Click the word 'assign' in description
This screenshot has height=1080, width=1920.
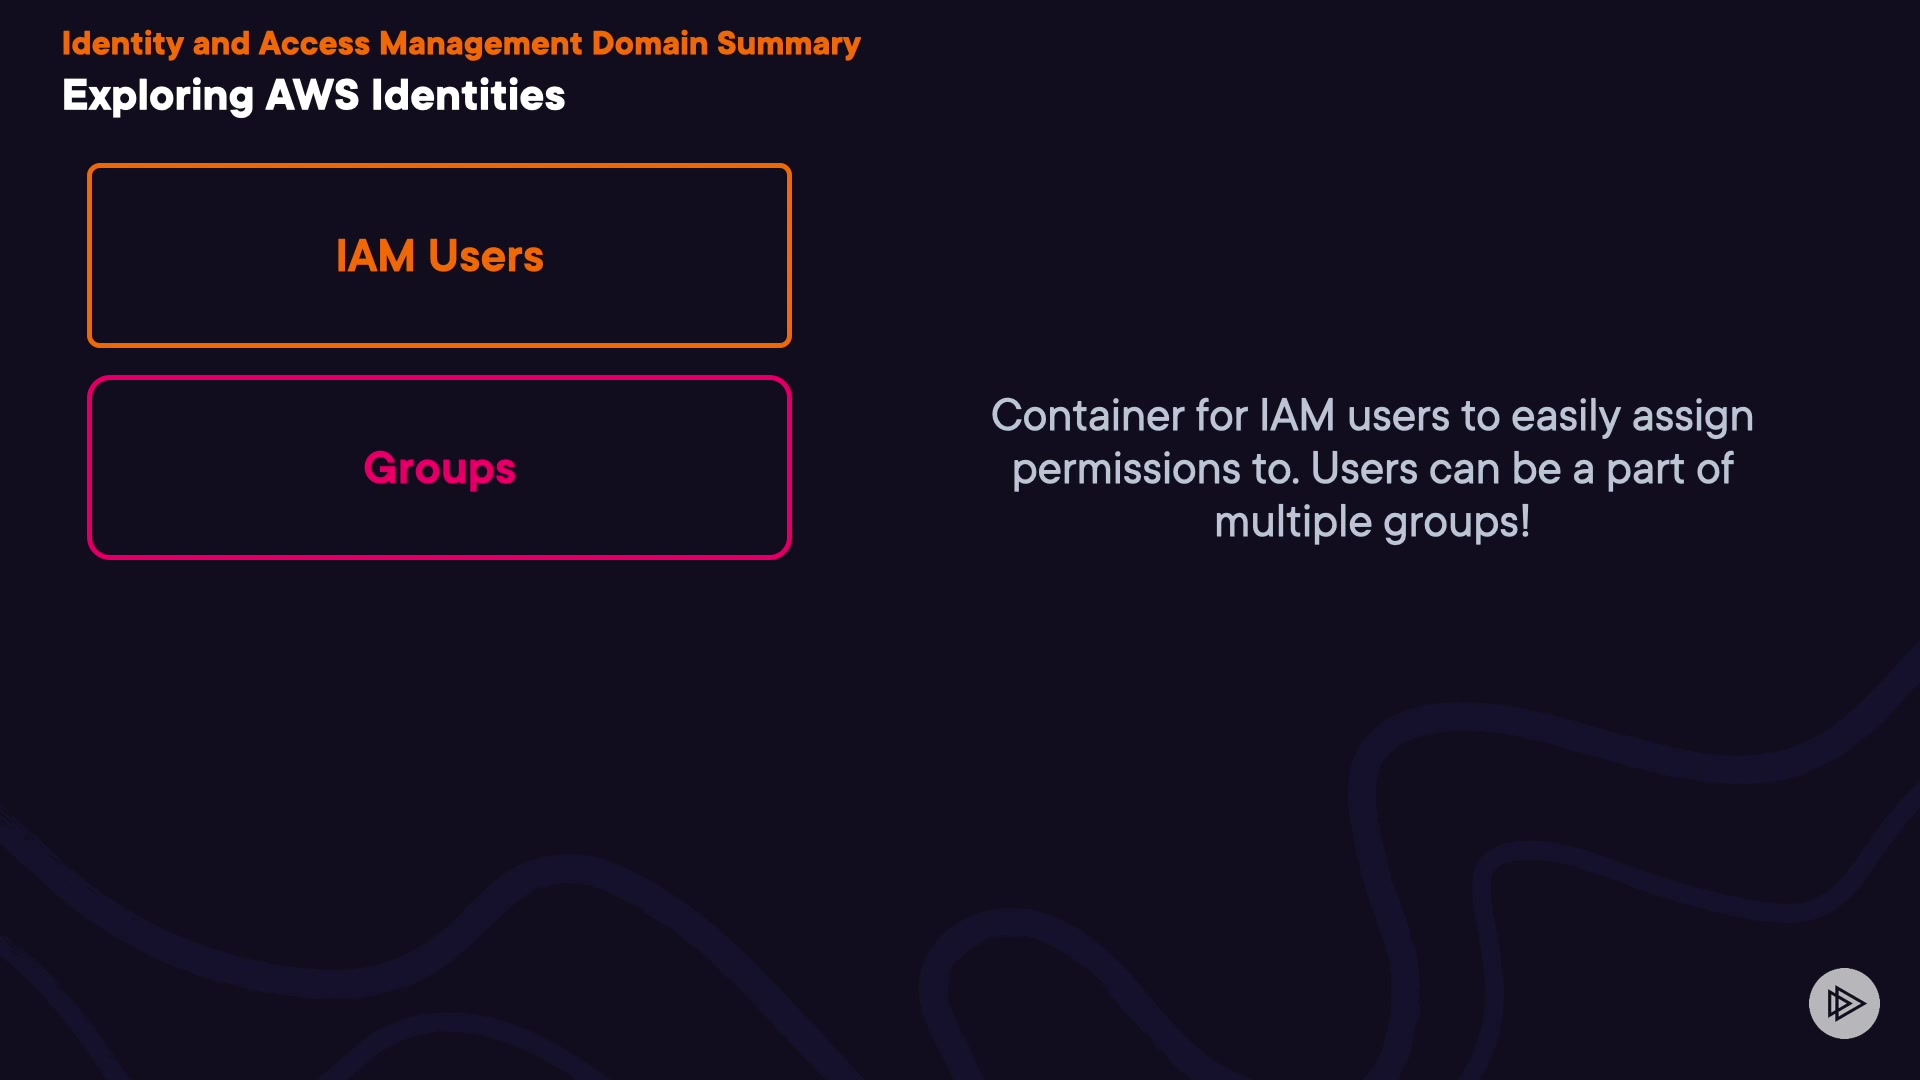[1692, 416]
